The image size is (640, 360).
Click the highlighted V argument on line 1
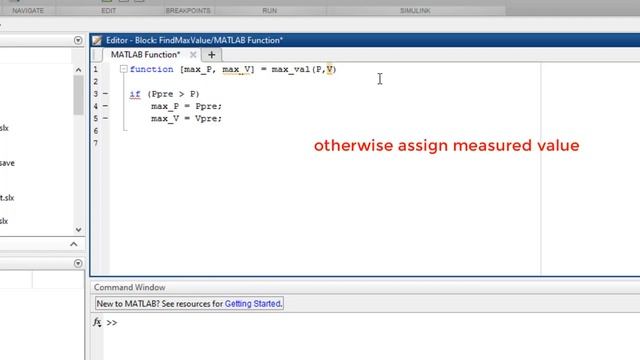pyautogui.click(x=329, y=69)
